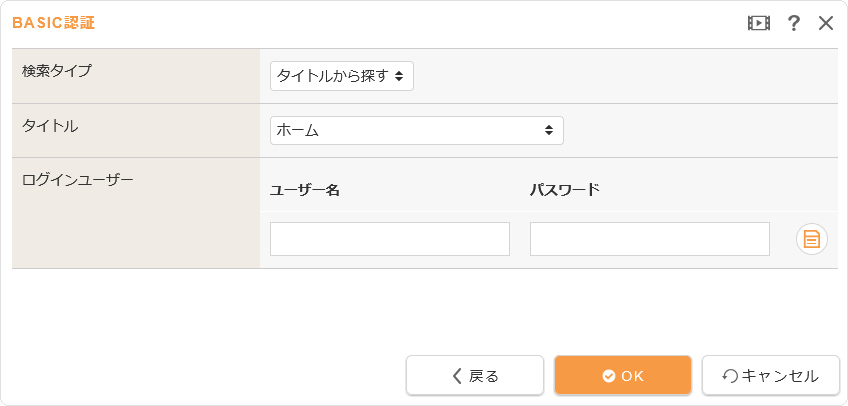Close the BASIC認証 dialog with X
Viewport: 848px width, 406px height.
pyautogui.click(x=826, y=23)
